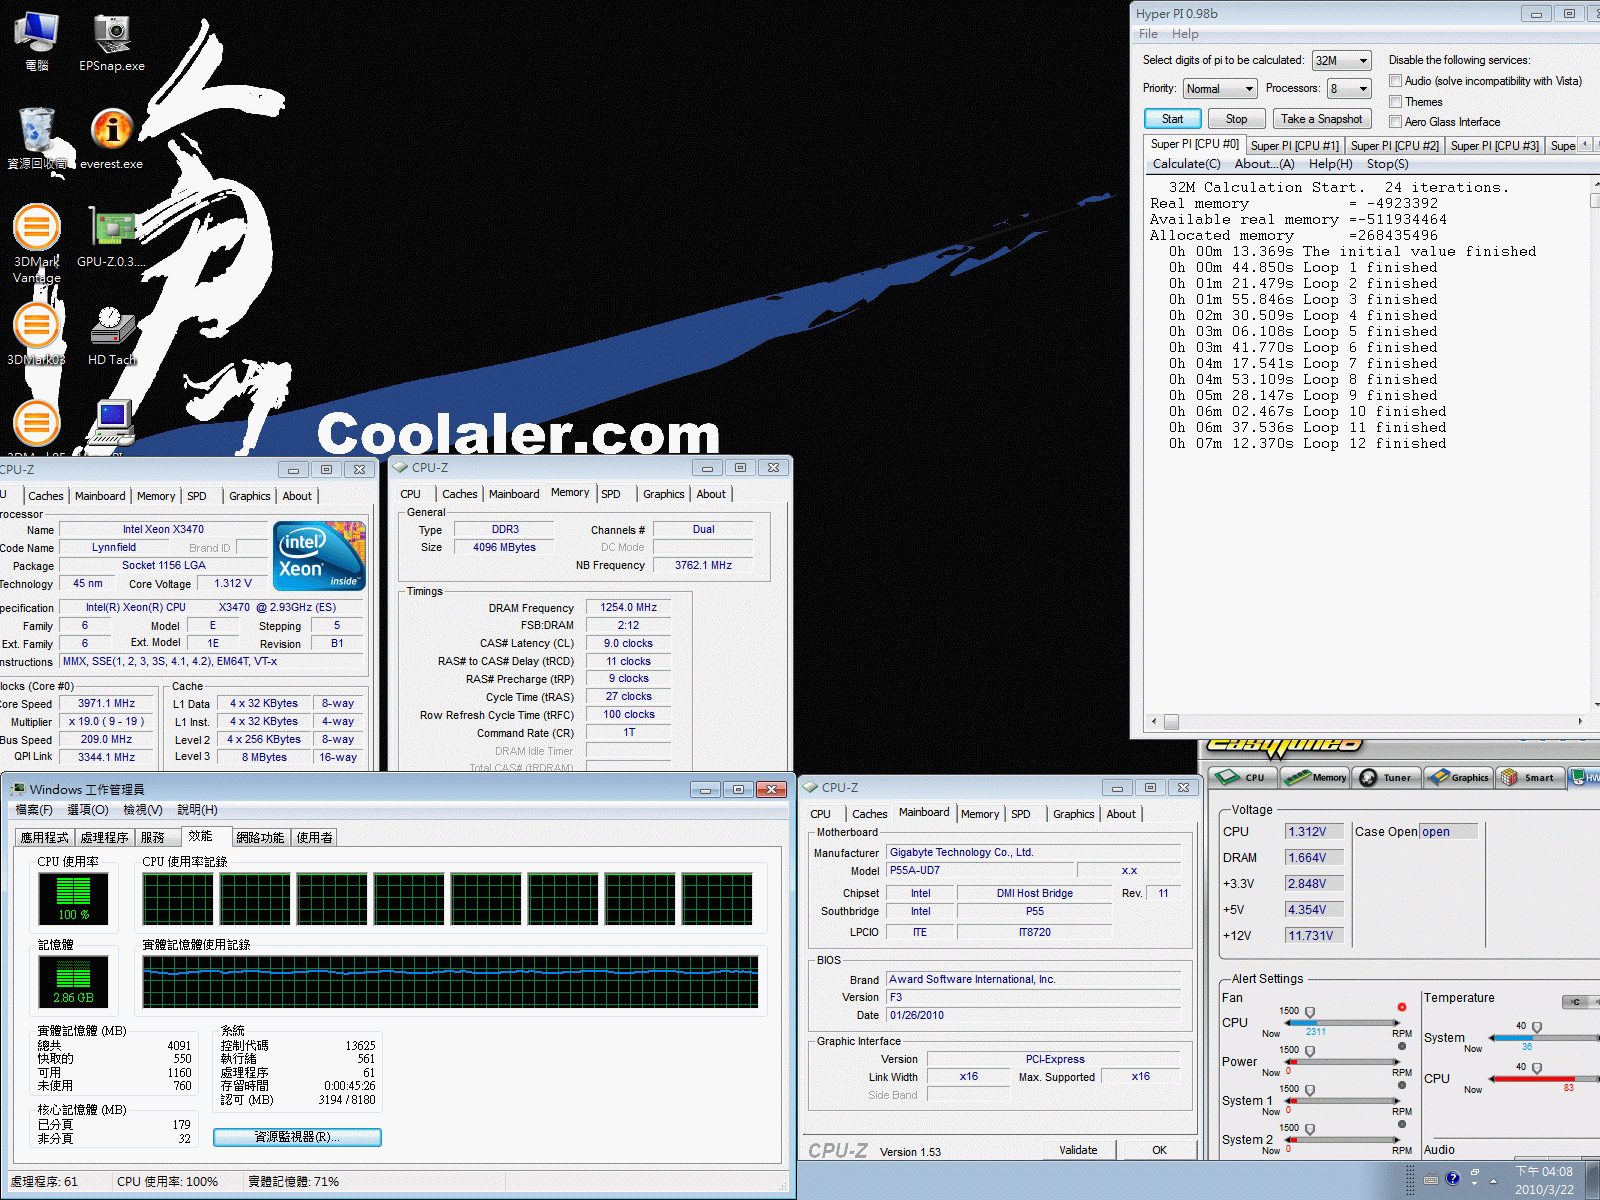1600x1200 pixels.
Task: Click the taskbar keyboard input icon
Action: point(1431,1178)
